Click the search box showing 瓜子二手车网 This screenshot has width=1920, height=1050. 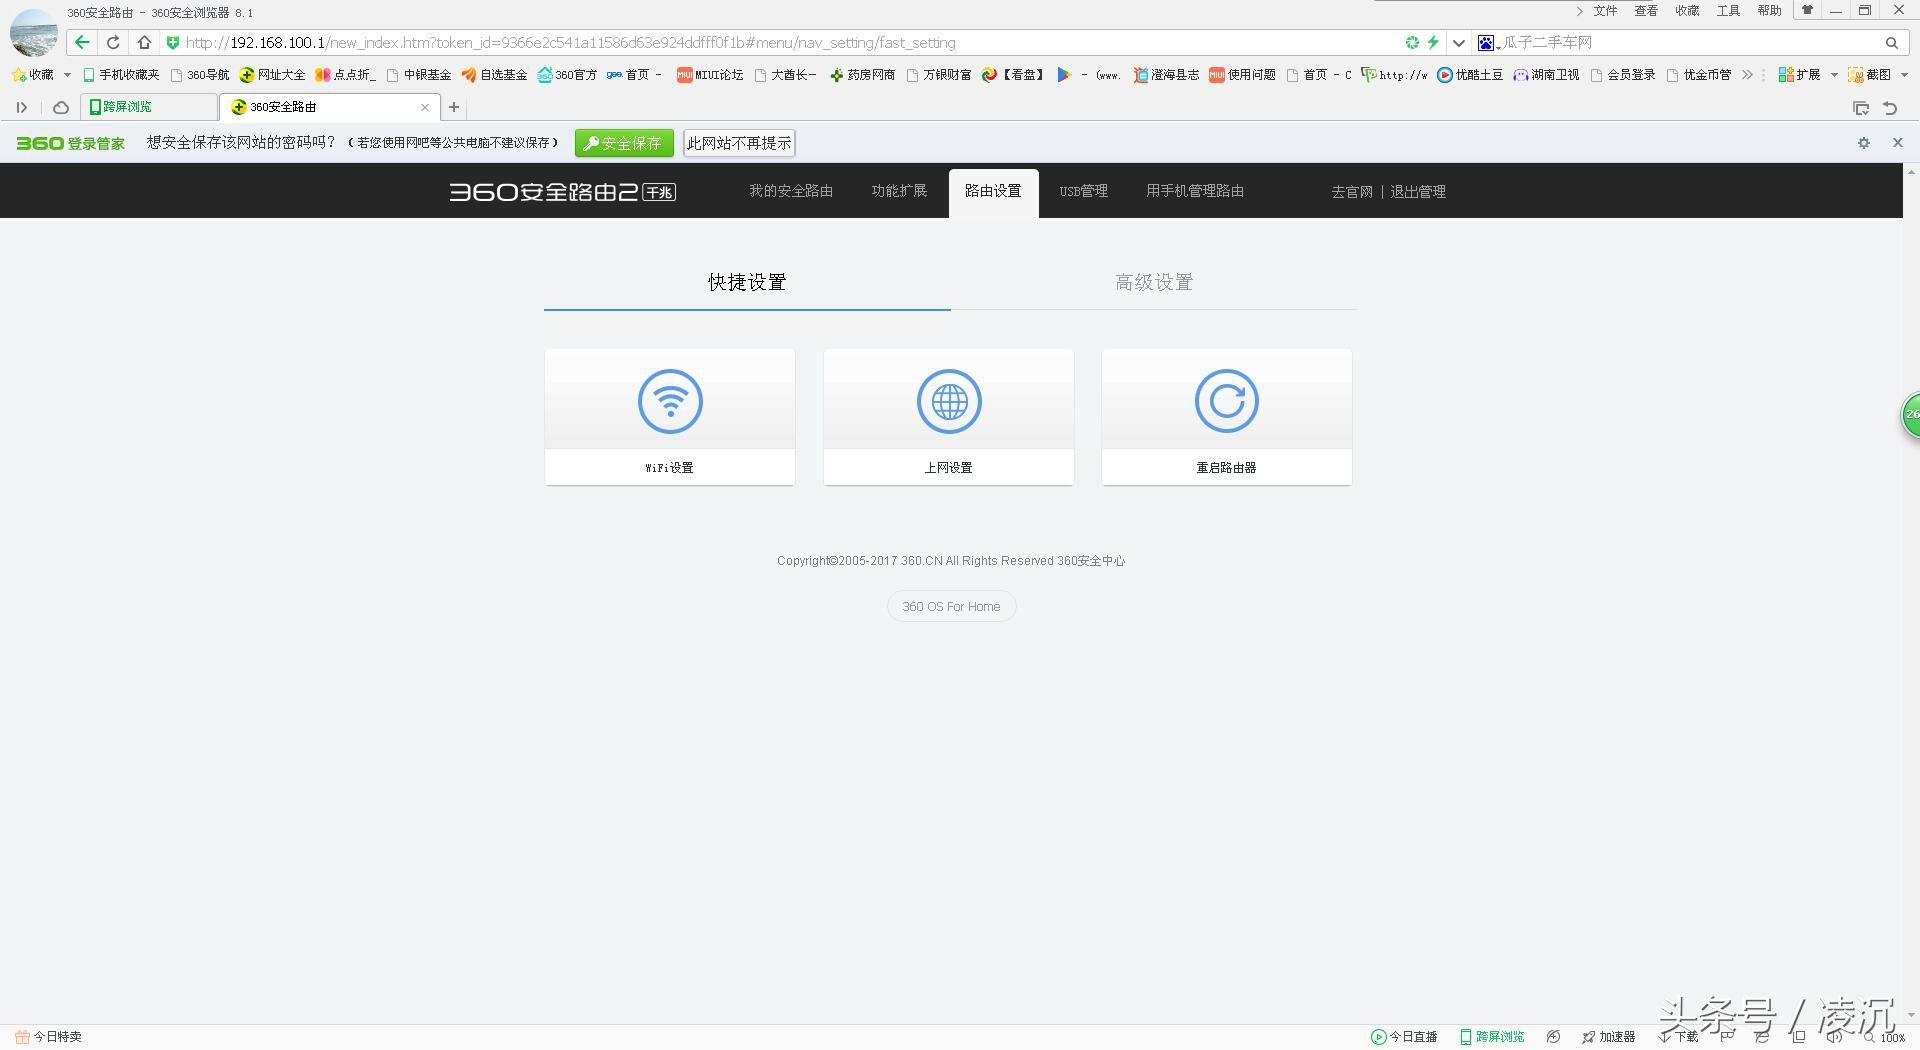(1690, 43)
